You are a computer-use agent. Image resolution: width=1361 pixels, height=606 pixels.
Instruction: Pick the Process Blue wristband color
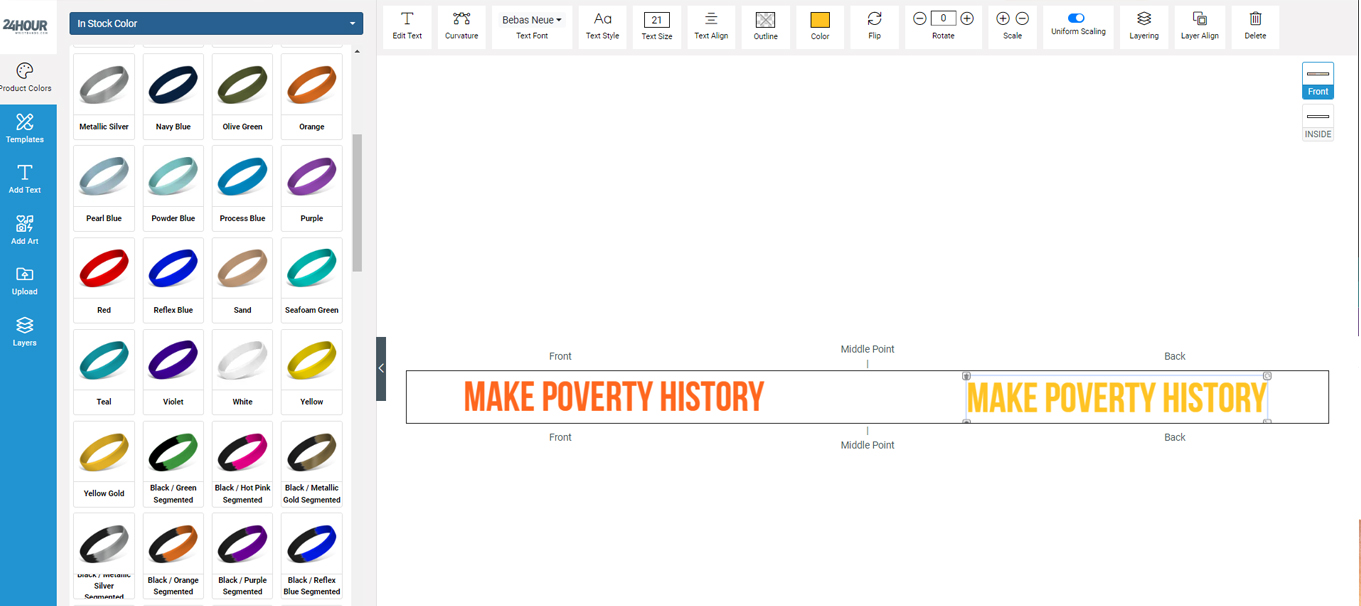[243, 188]
